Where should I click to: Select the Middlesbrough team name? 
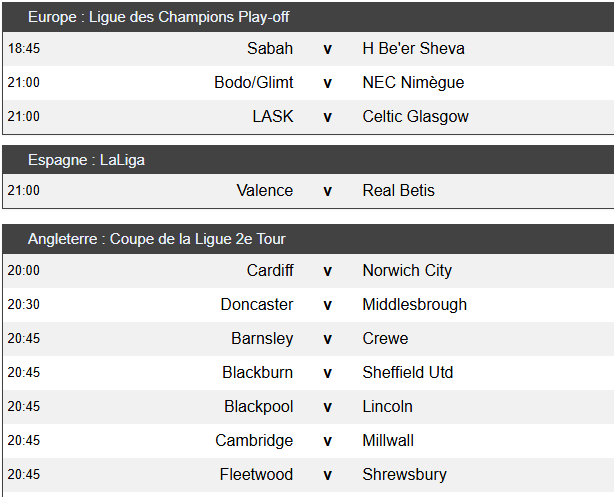point(415,304)
